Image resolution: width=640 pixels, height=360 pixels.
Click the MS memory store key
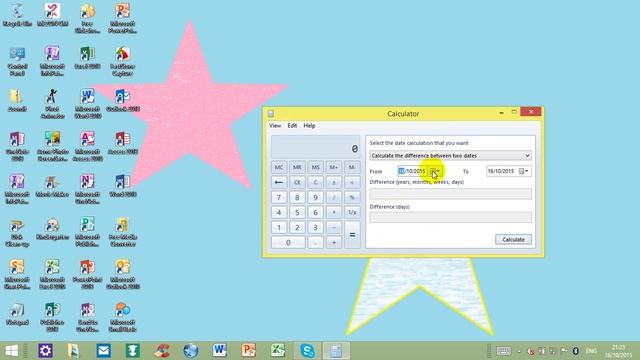316,167
